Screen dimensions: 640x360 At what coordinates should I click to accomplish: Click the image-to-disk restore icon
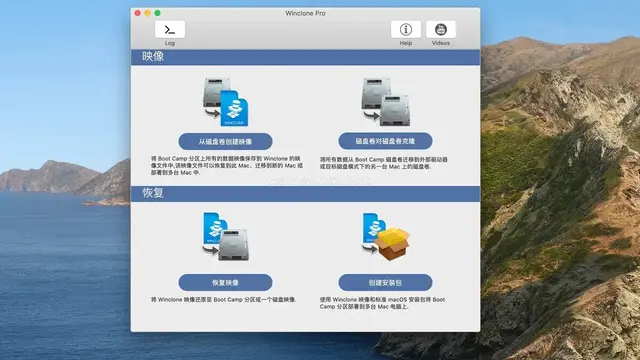click(225, 237)
